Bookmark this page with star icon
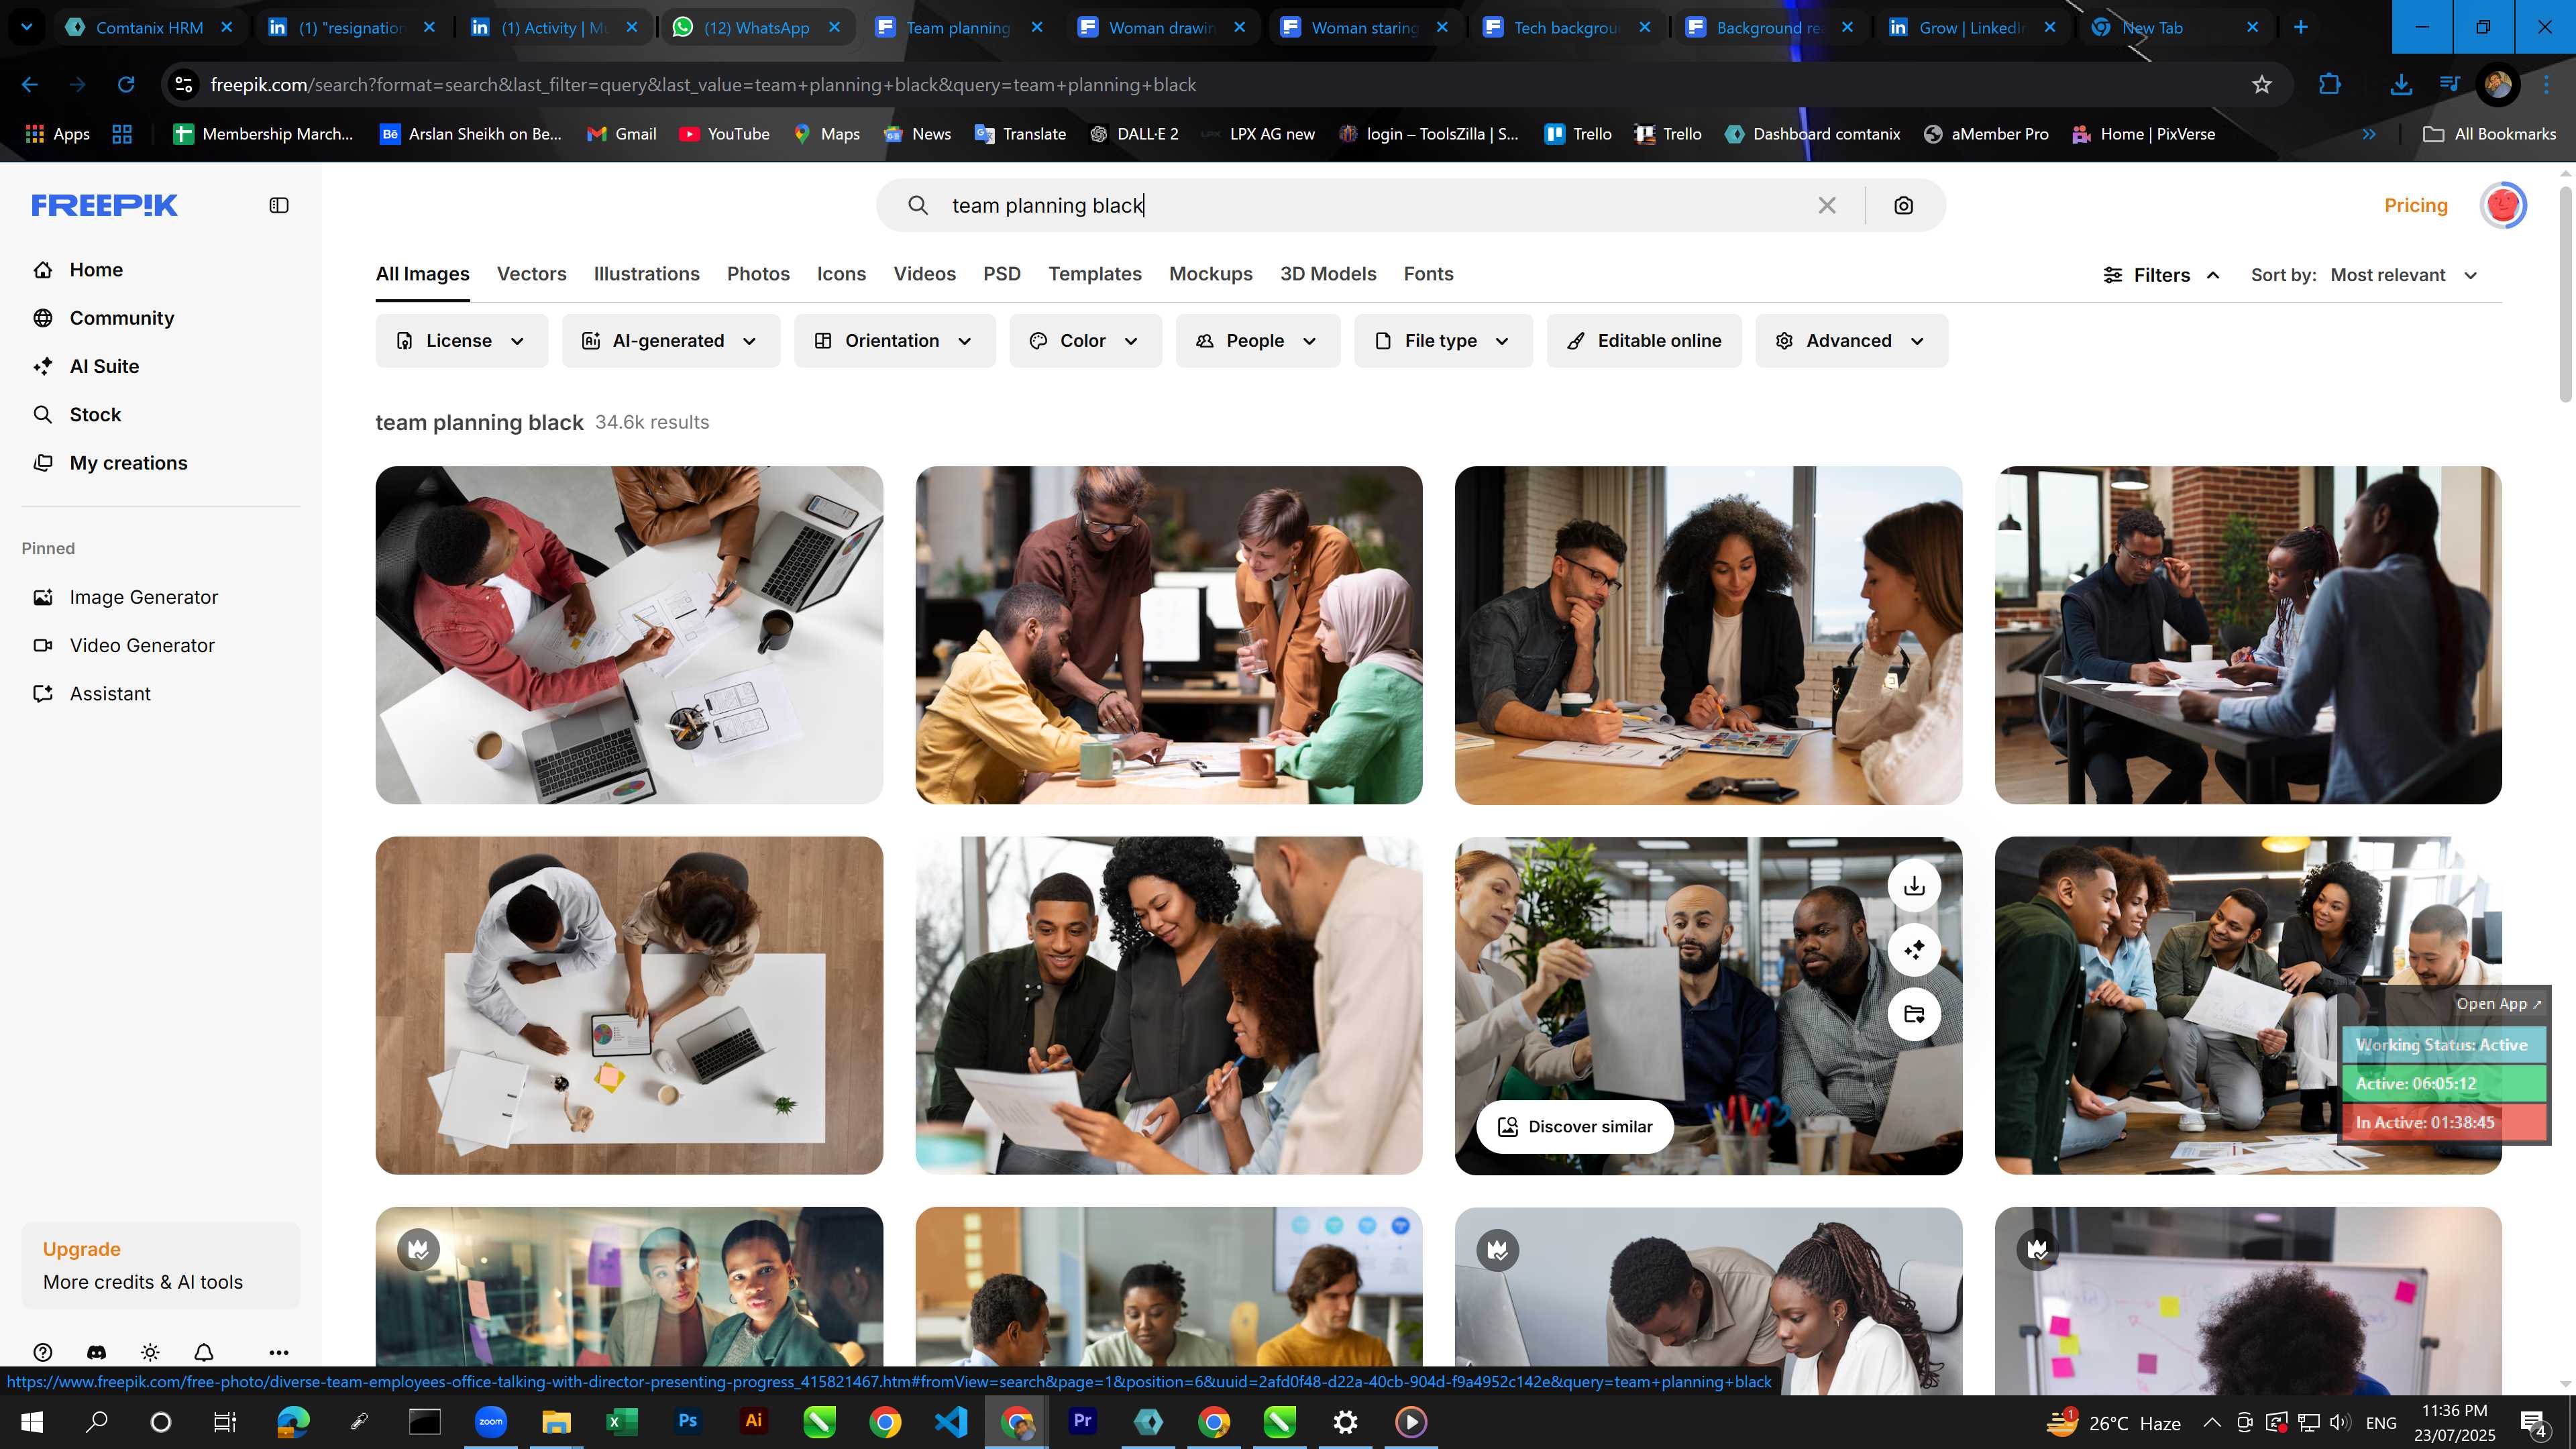The image size is (2576, 1449). 2262,85
